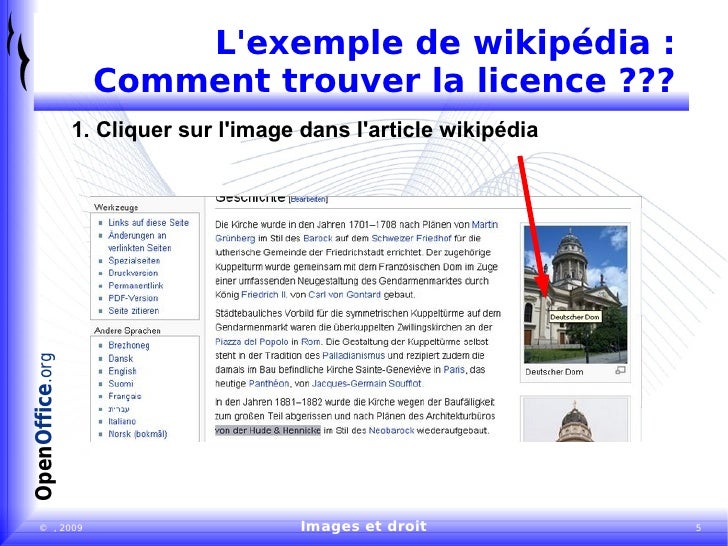Open the Neobarock link
The image size is (728, 546).
point(391,431)
